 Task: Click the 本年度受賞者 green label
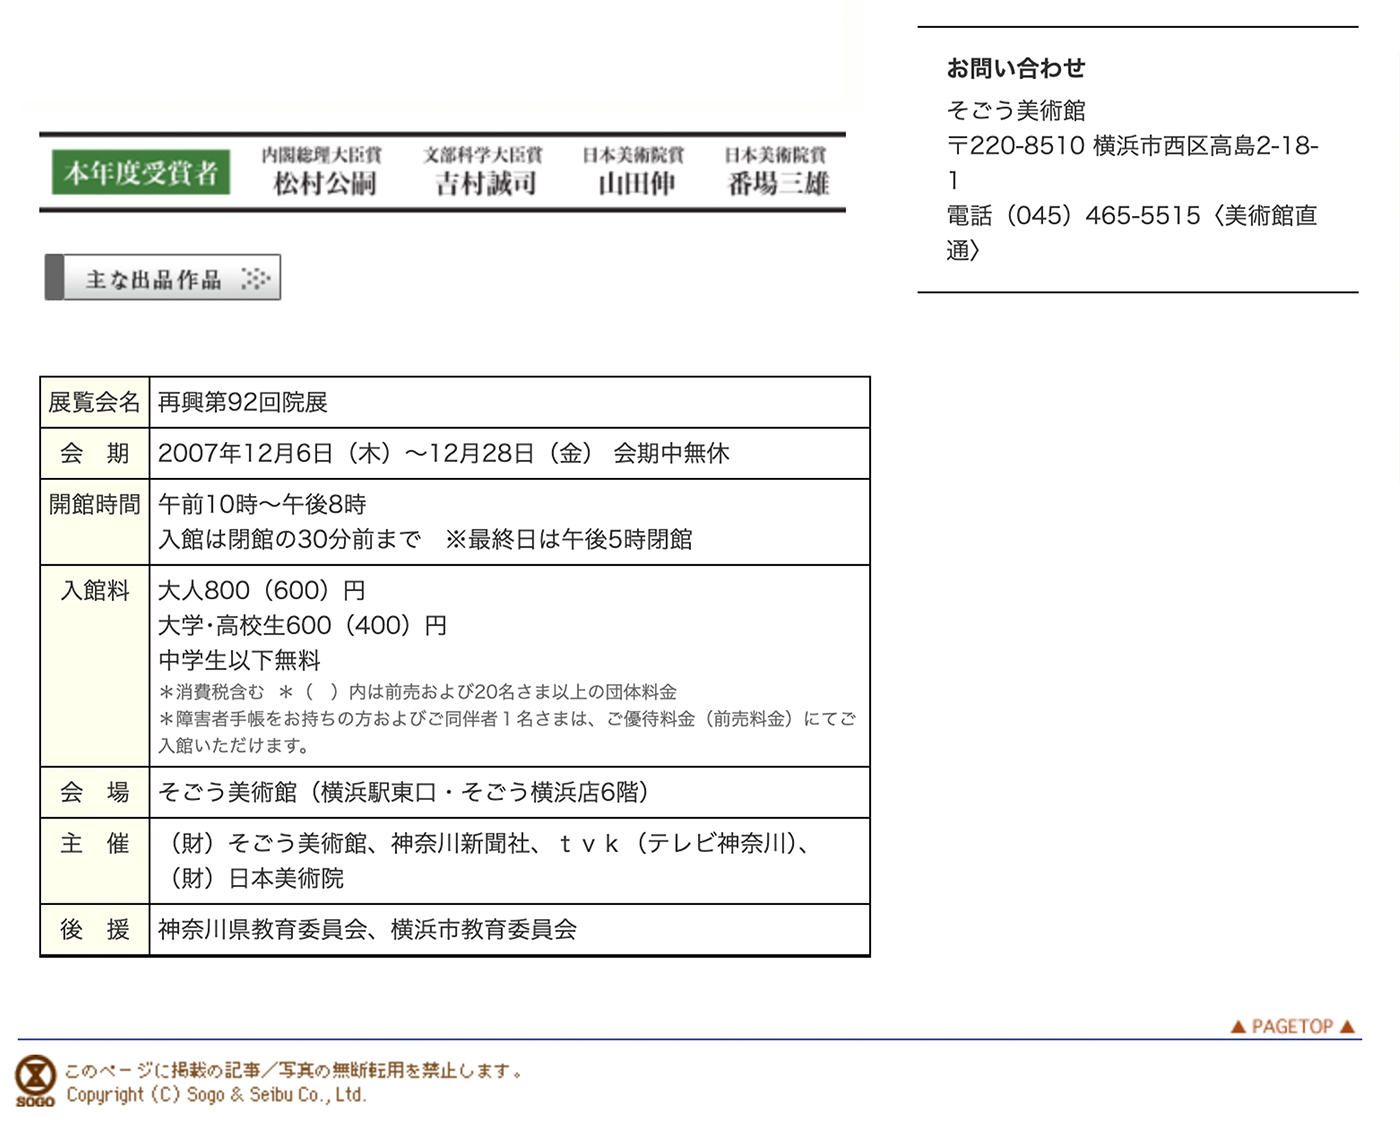[x=141, y=172]
